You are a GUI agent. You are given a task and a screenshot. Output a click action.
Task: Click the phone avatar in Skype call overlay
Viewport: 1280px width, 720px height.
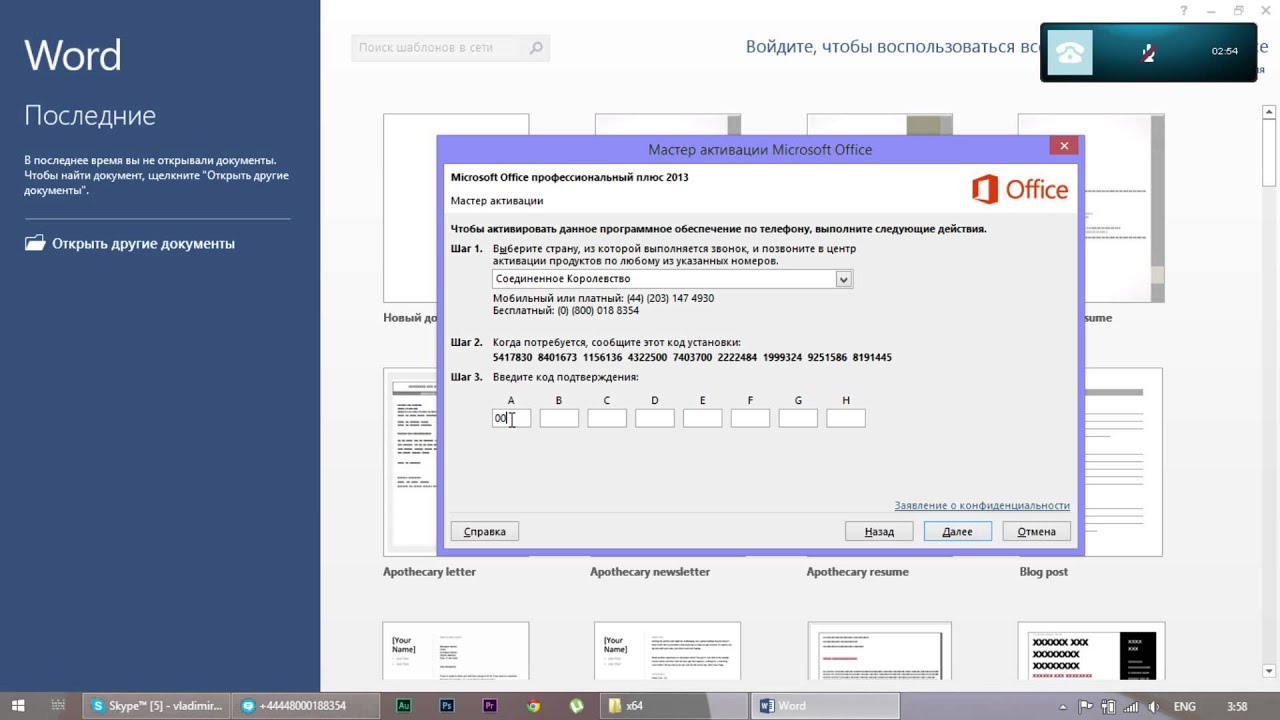point(1070,53)
